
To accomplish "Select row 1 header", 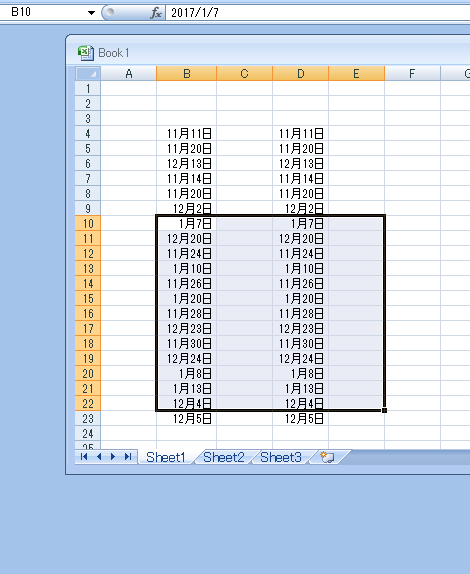I will click(88, 89).
